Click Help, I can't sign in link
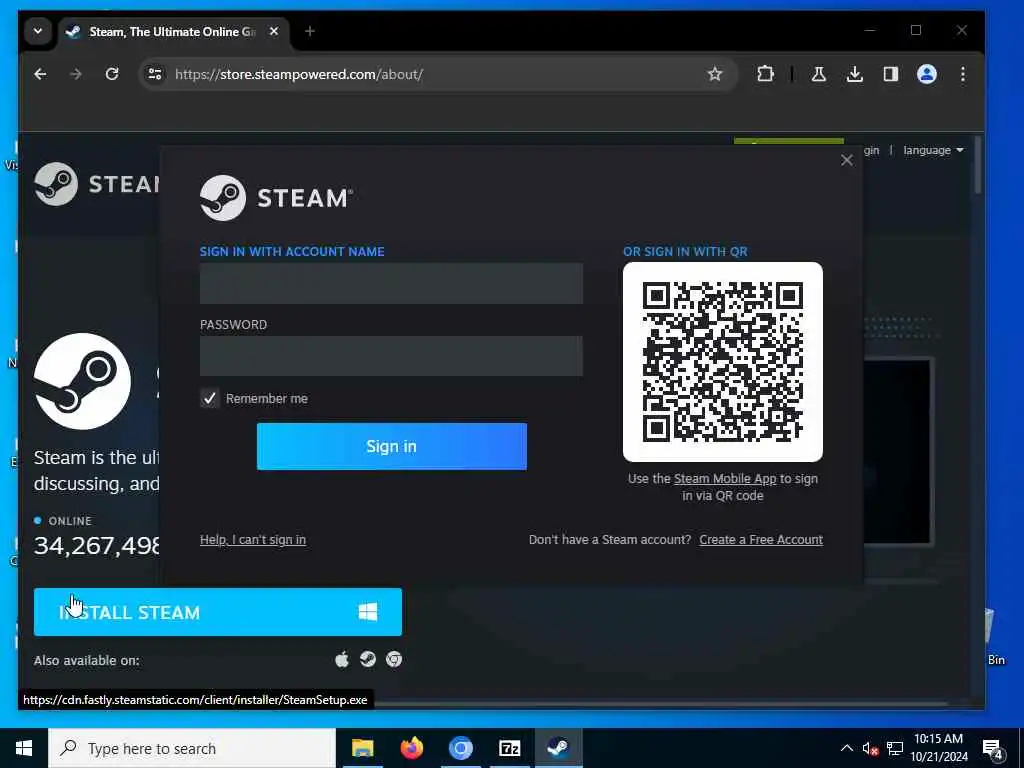Viewport: 1024px width, 768px height. 253,539
